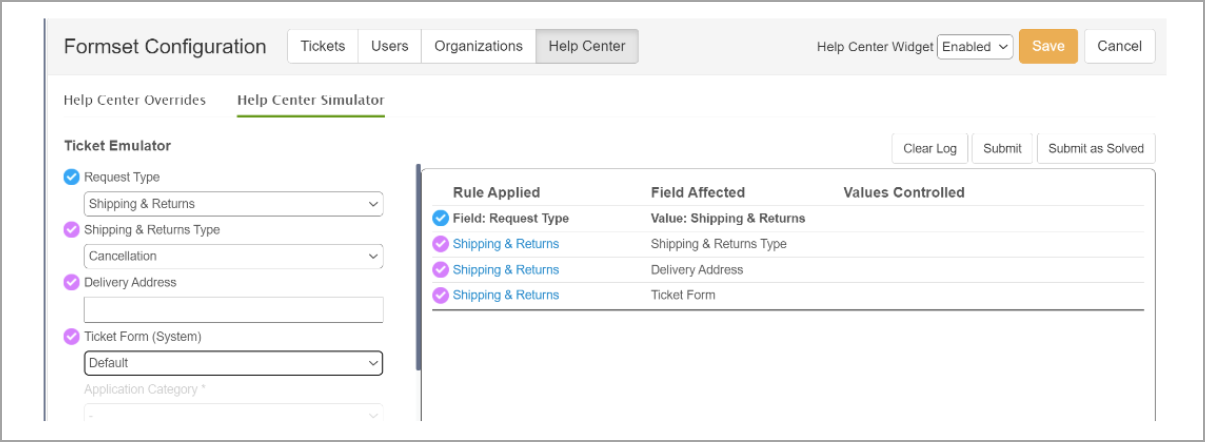Screen dimensions: 1205x442
Task: Click the Application Category * label
Action: 145,390
